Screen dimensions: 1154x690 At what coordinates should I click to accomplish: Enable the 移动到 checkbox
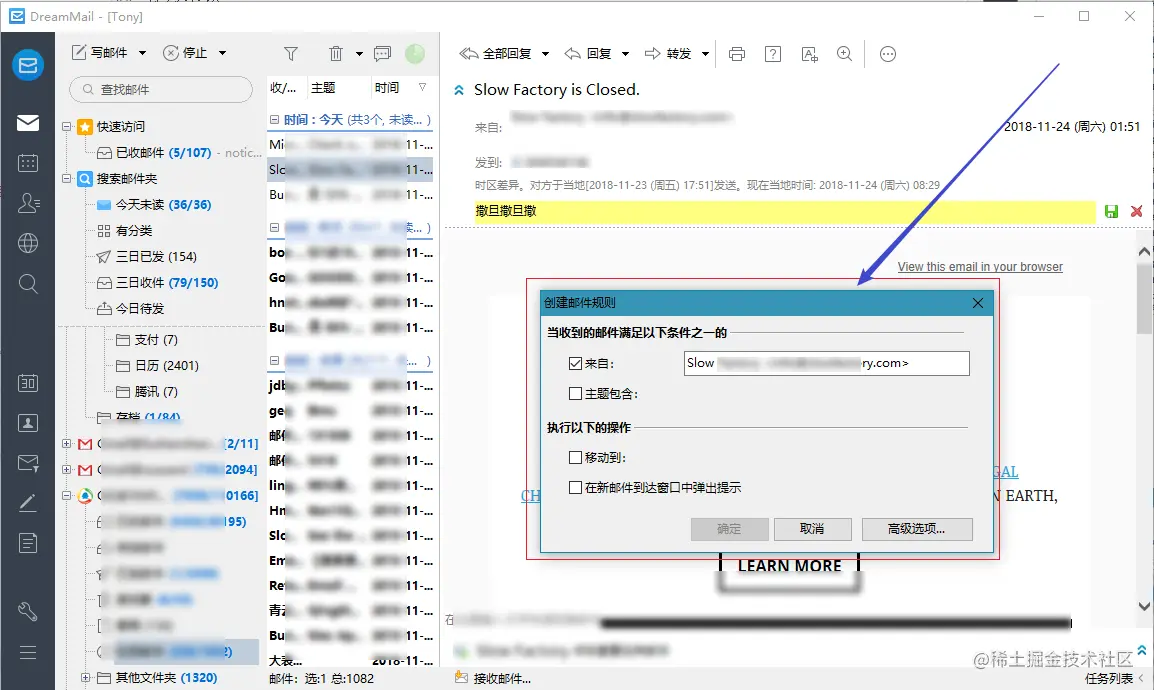576,458
